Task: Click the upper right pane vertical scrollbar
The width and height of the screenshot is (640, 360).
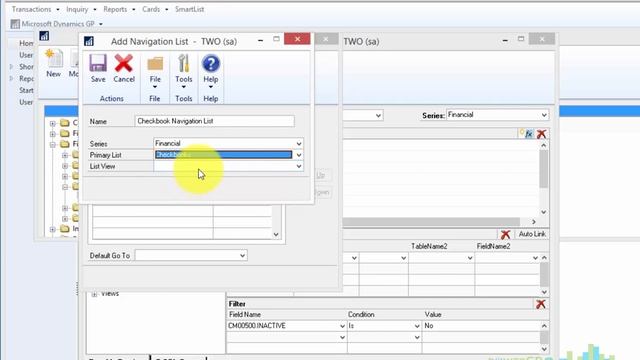Action: (544, 169)
